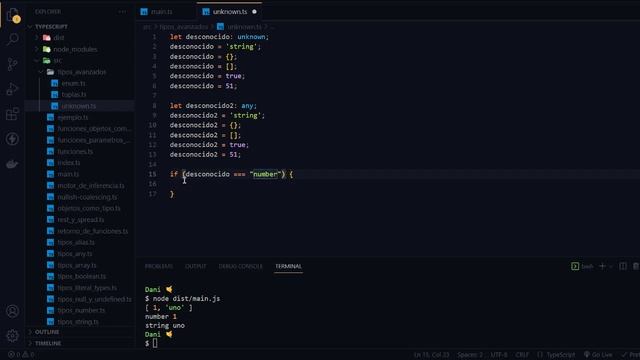Open Explorer more actions ellipsis
The width and height of the screenshot is (640, 360).
[x=122, y=12]
